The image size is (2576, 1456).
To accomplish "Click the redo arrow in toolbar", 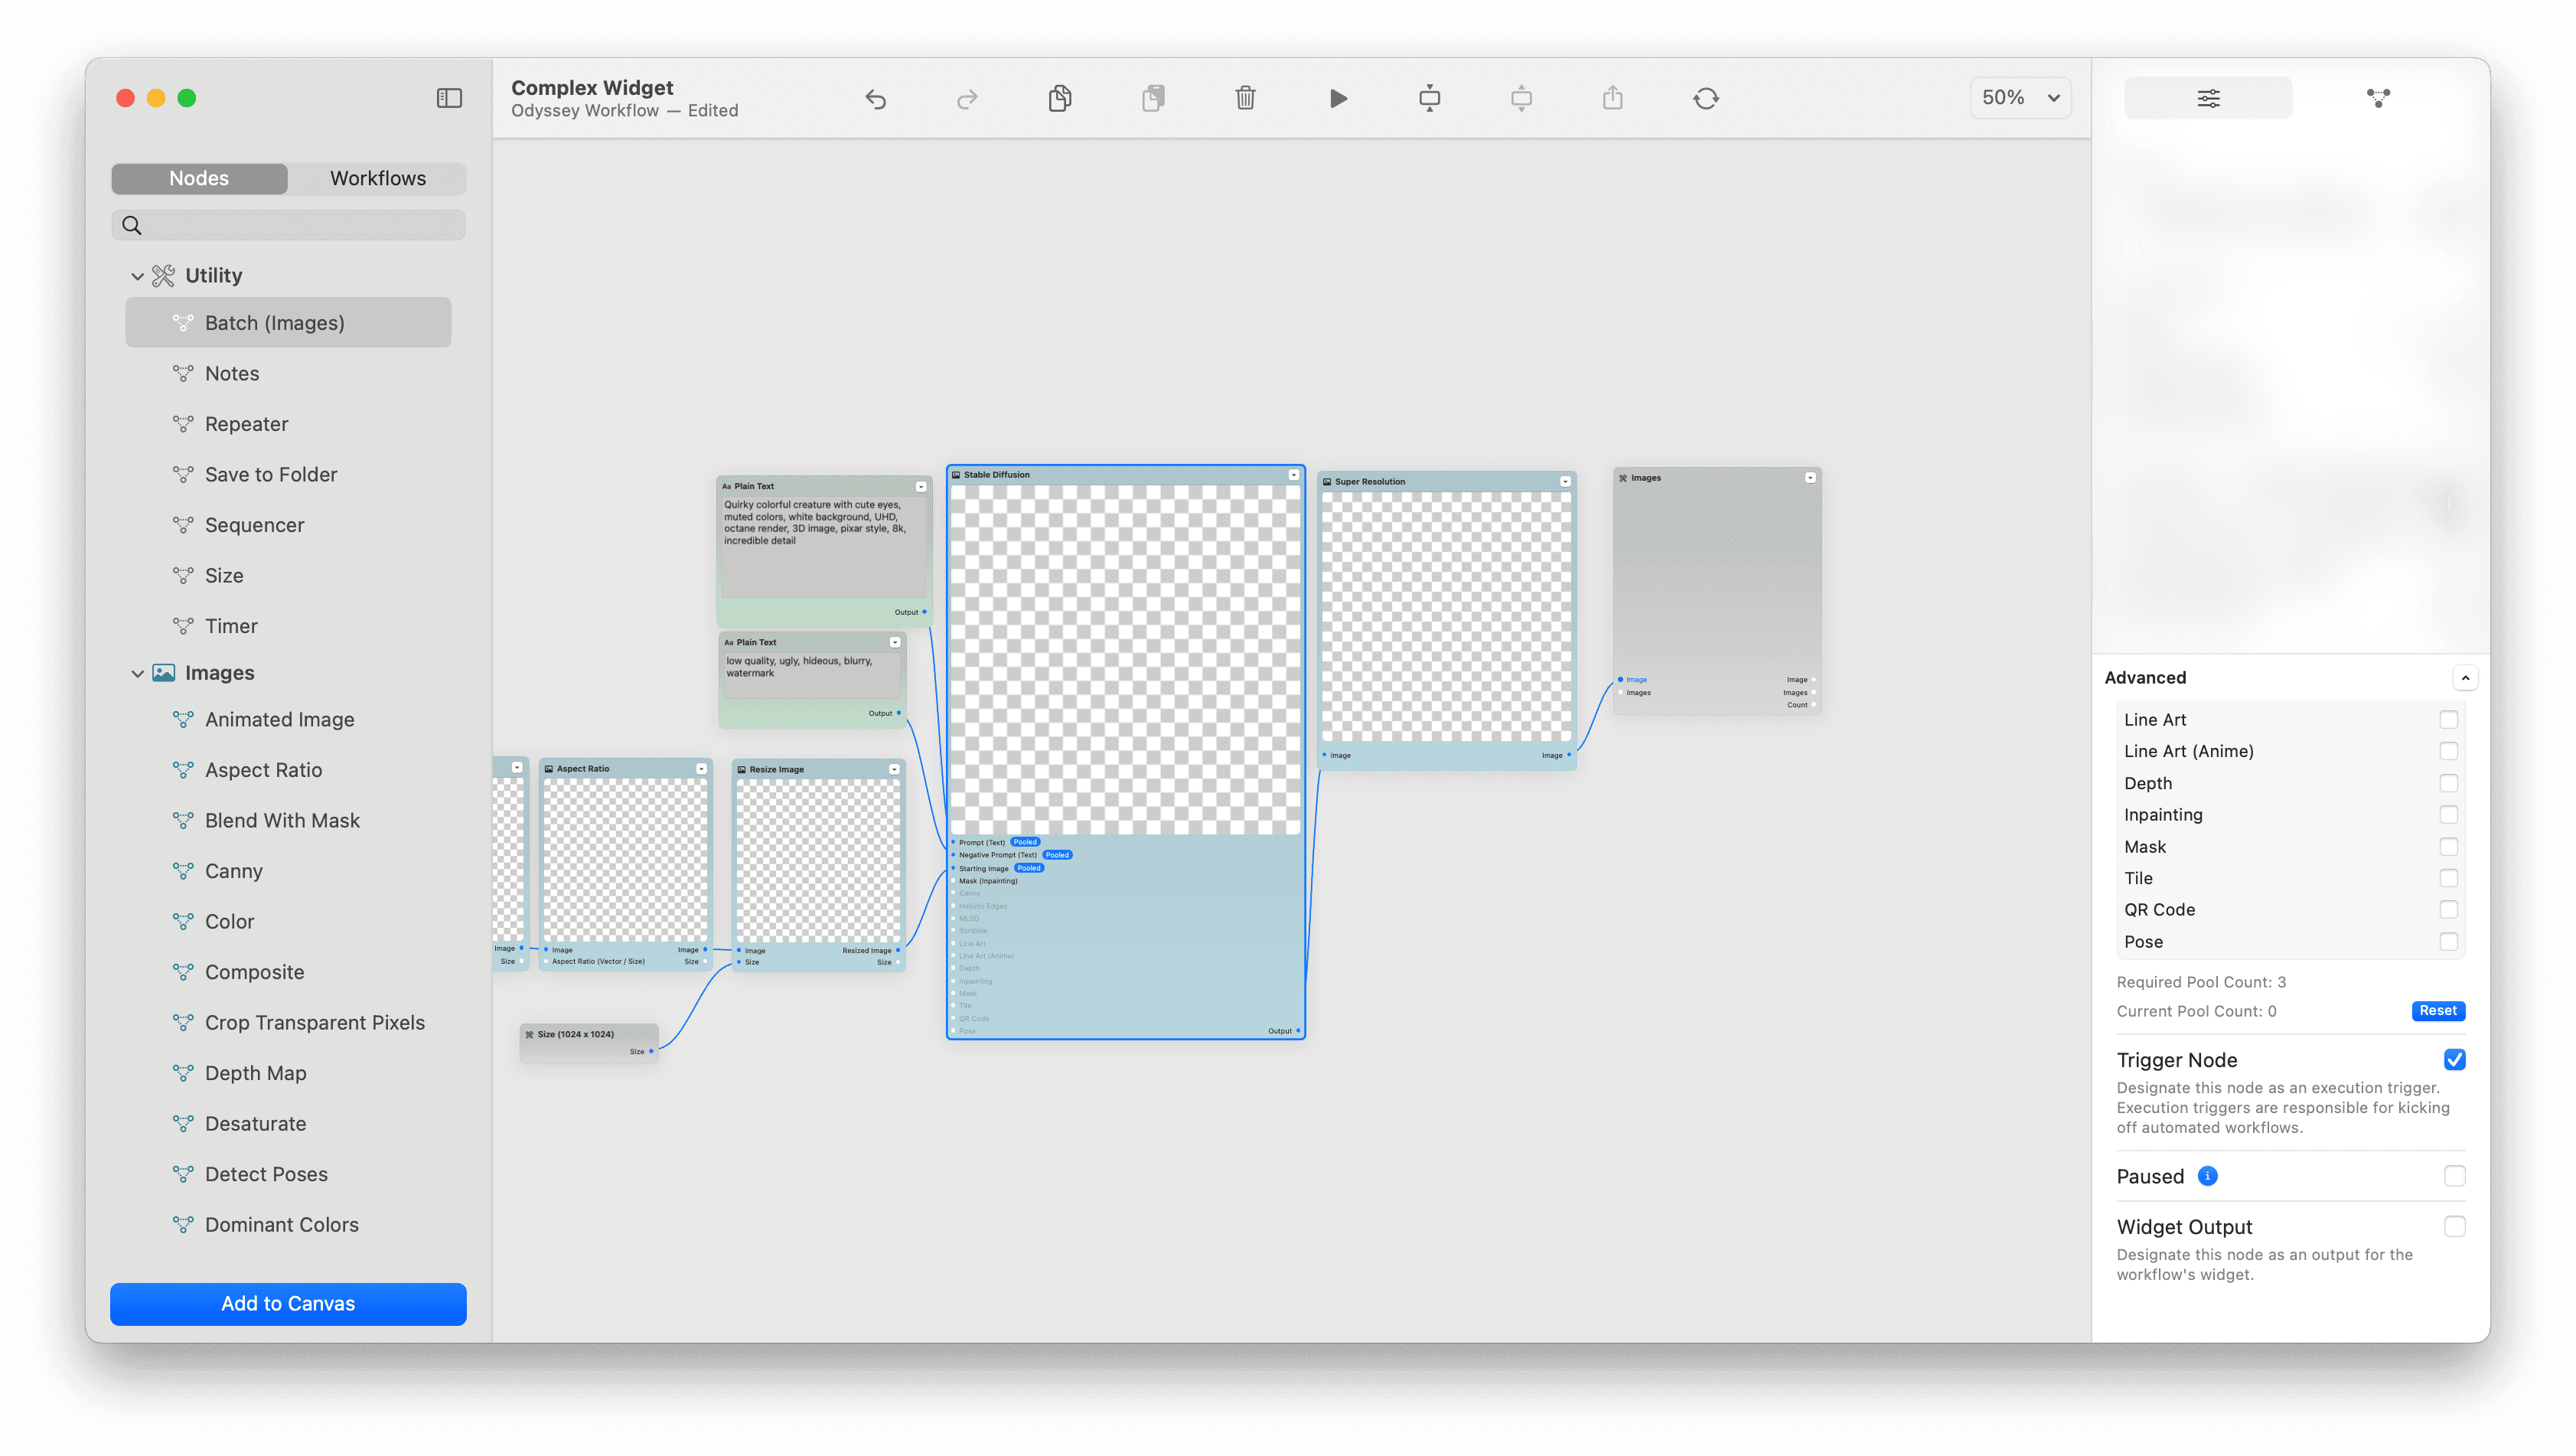I will 967,98.
